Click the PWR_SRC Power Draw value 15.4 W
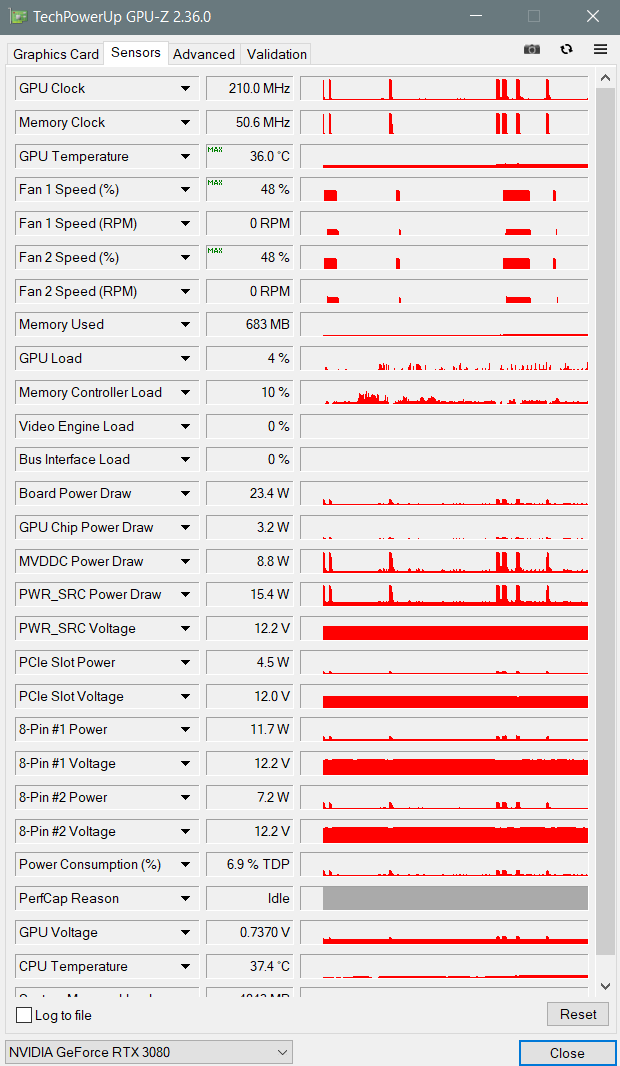 249,595
